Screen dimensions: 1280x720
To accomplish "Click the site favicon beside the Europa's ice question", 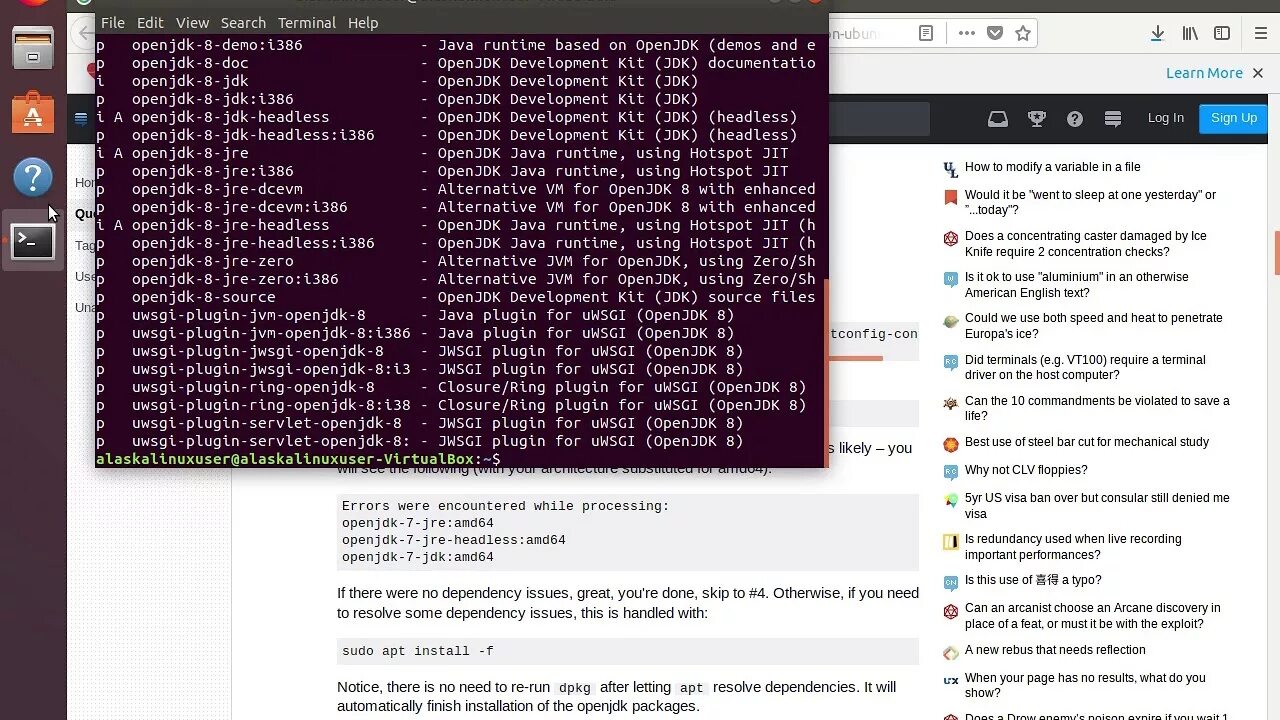I will click(951, 321).
